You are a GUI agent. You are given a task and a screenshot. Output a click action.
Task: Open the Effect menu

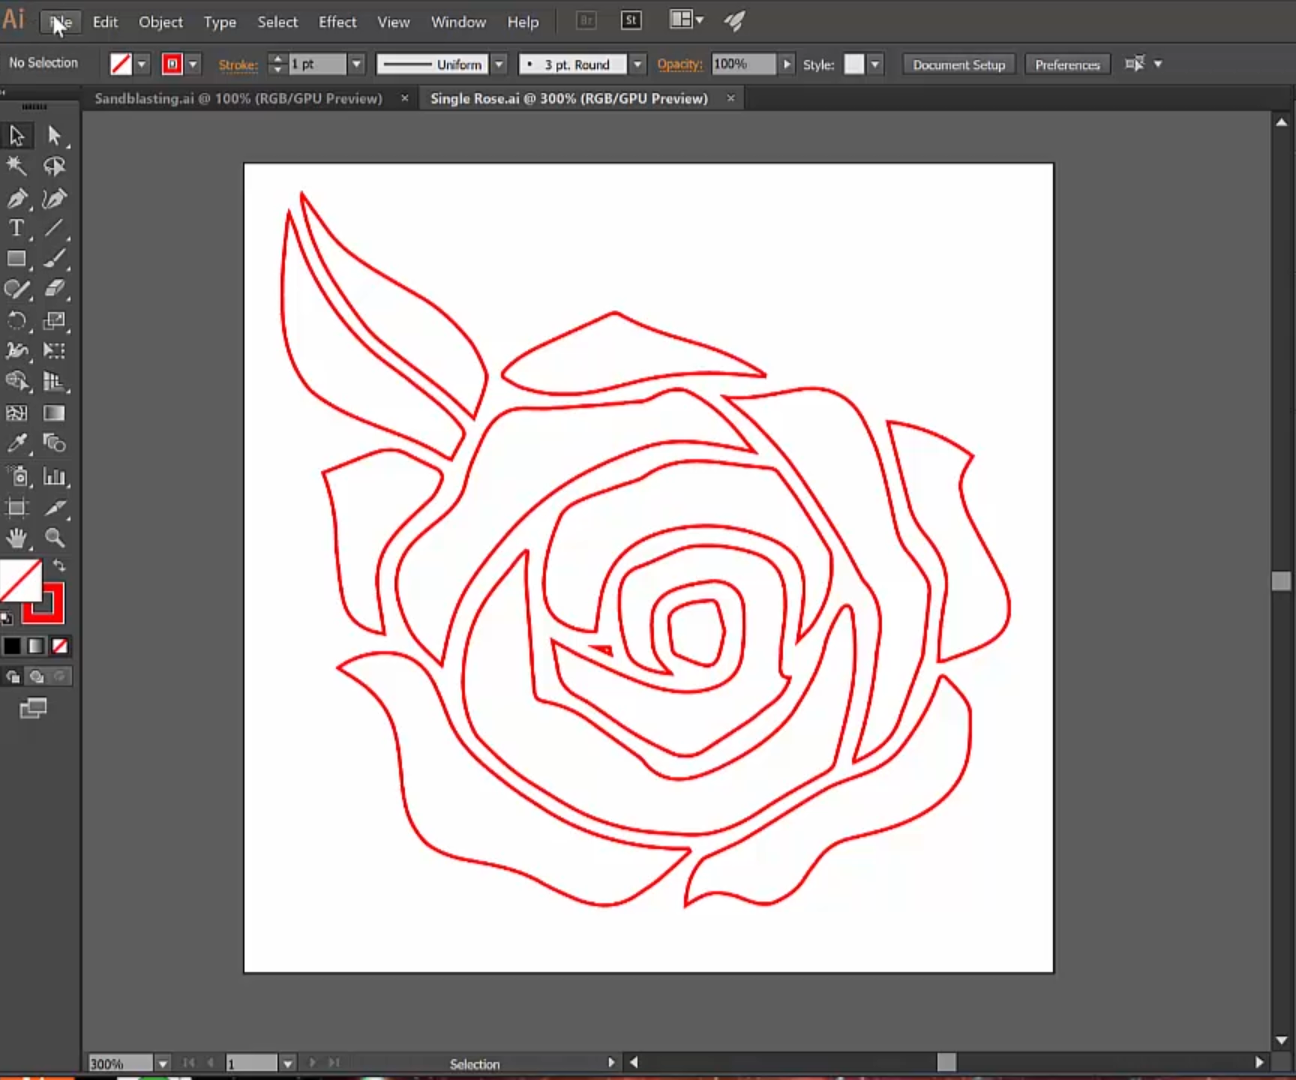click(x=337, y=21)
